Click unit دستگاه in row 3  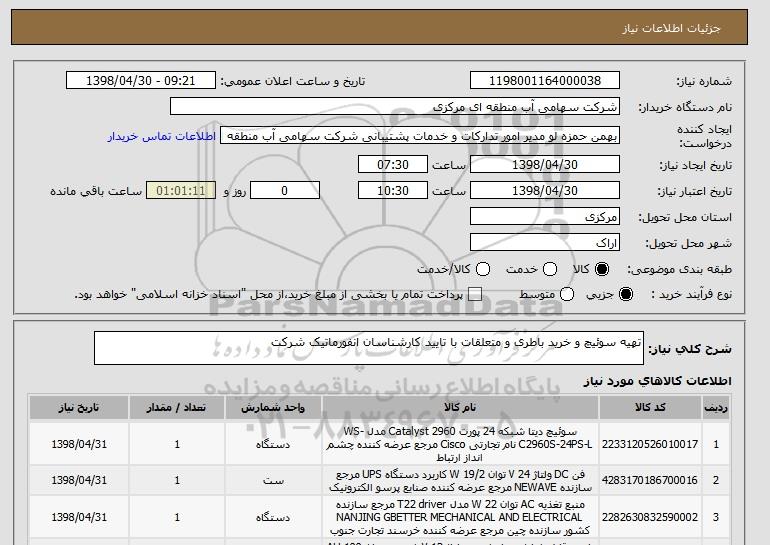(273, 517)
